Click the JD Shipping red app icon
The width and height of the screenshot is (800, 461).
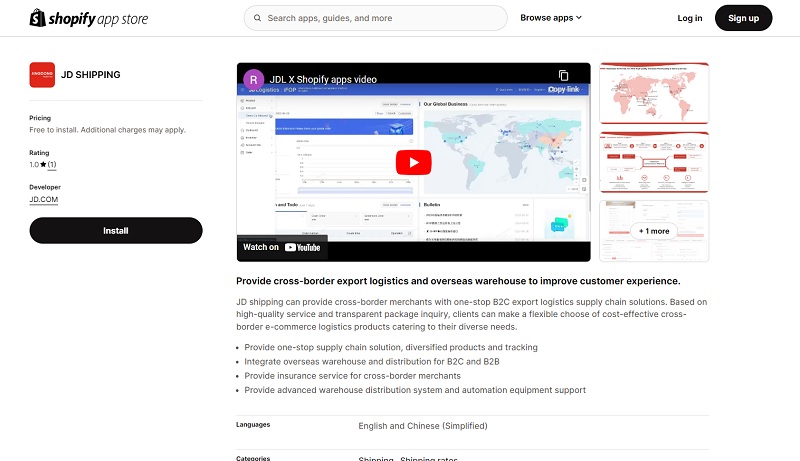pyautogui.click(x=42, y=75)
